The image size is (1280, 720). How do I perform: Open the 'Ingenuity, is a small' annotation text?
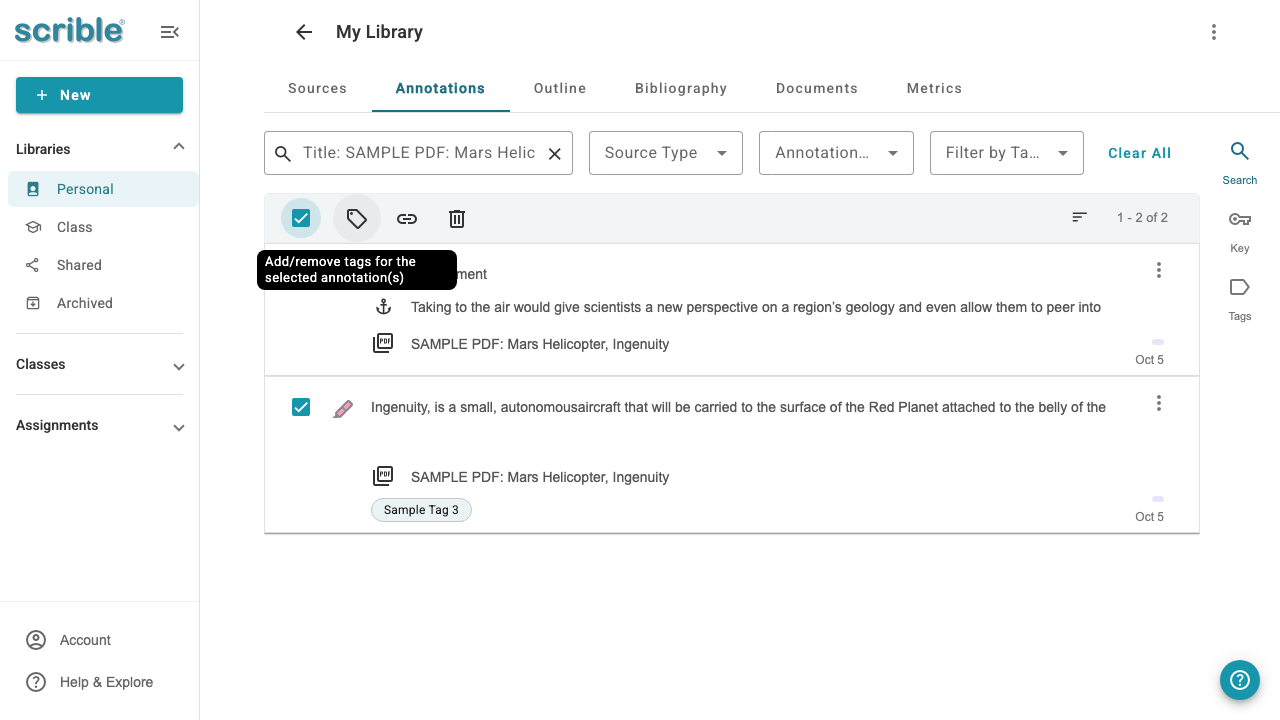(738, 407)
